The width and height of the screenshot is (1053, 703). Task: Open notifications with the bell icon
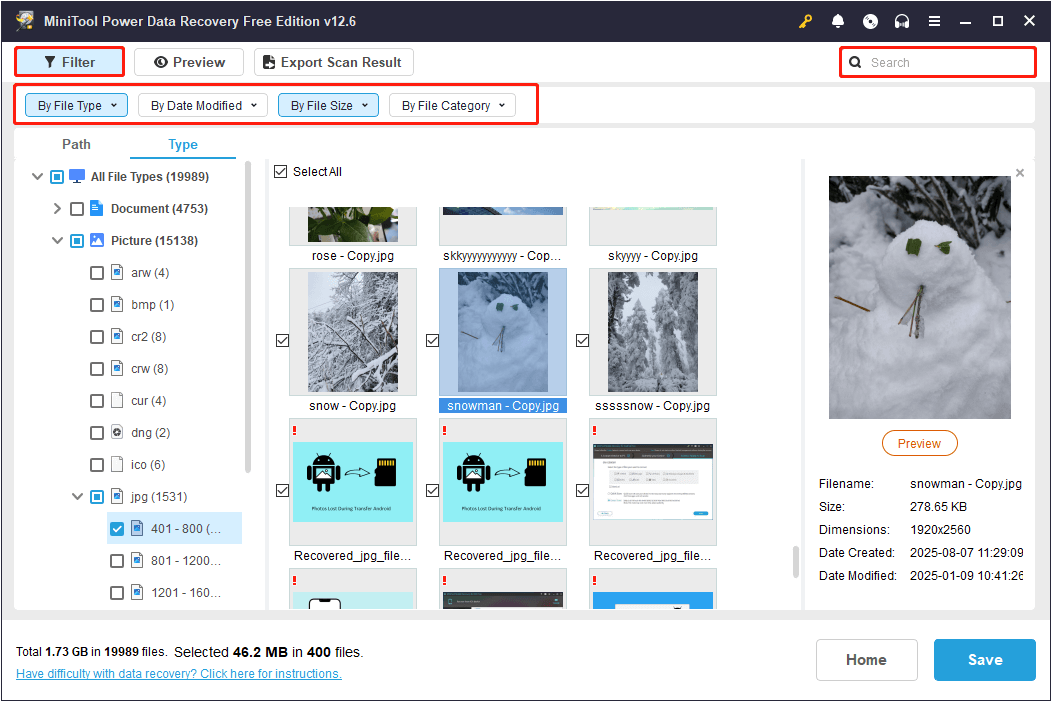[x=838, y=20]
